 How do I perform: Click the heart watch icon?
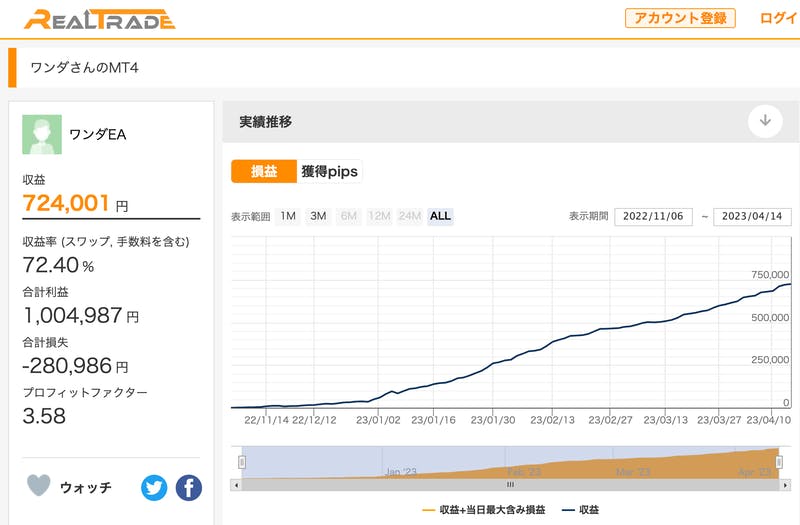point(38,486)
